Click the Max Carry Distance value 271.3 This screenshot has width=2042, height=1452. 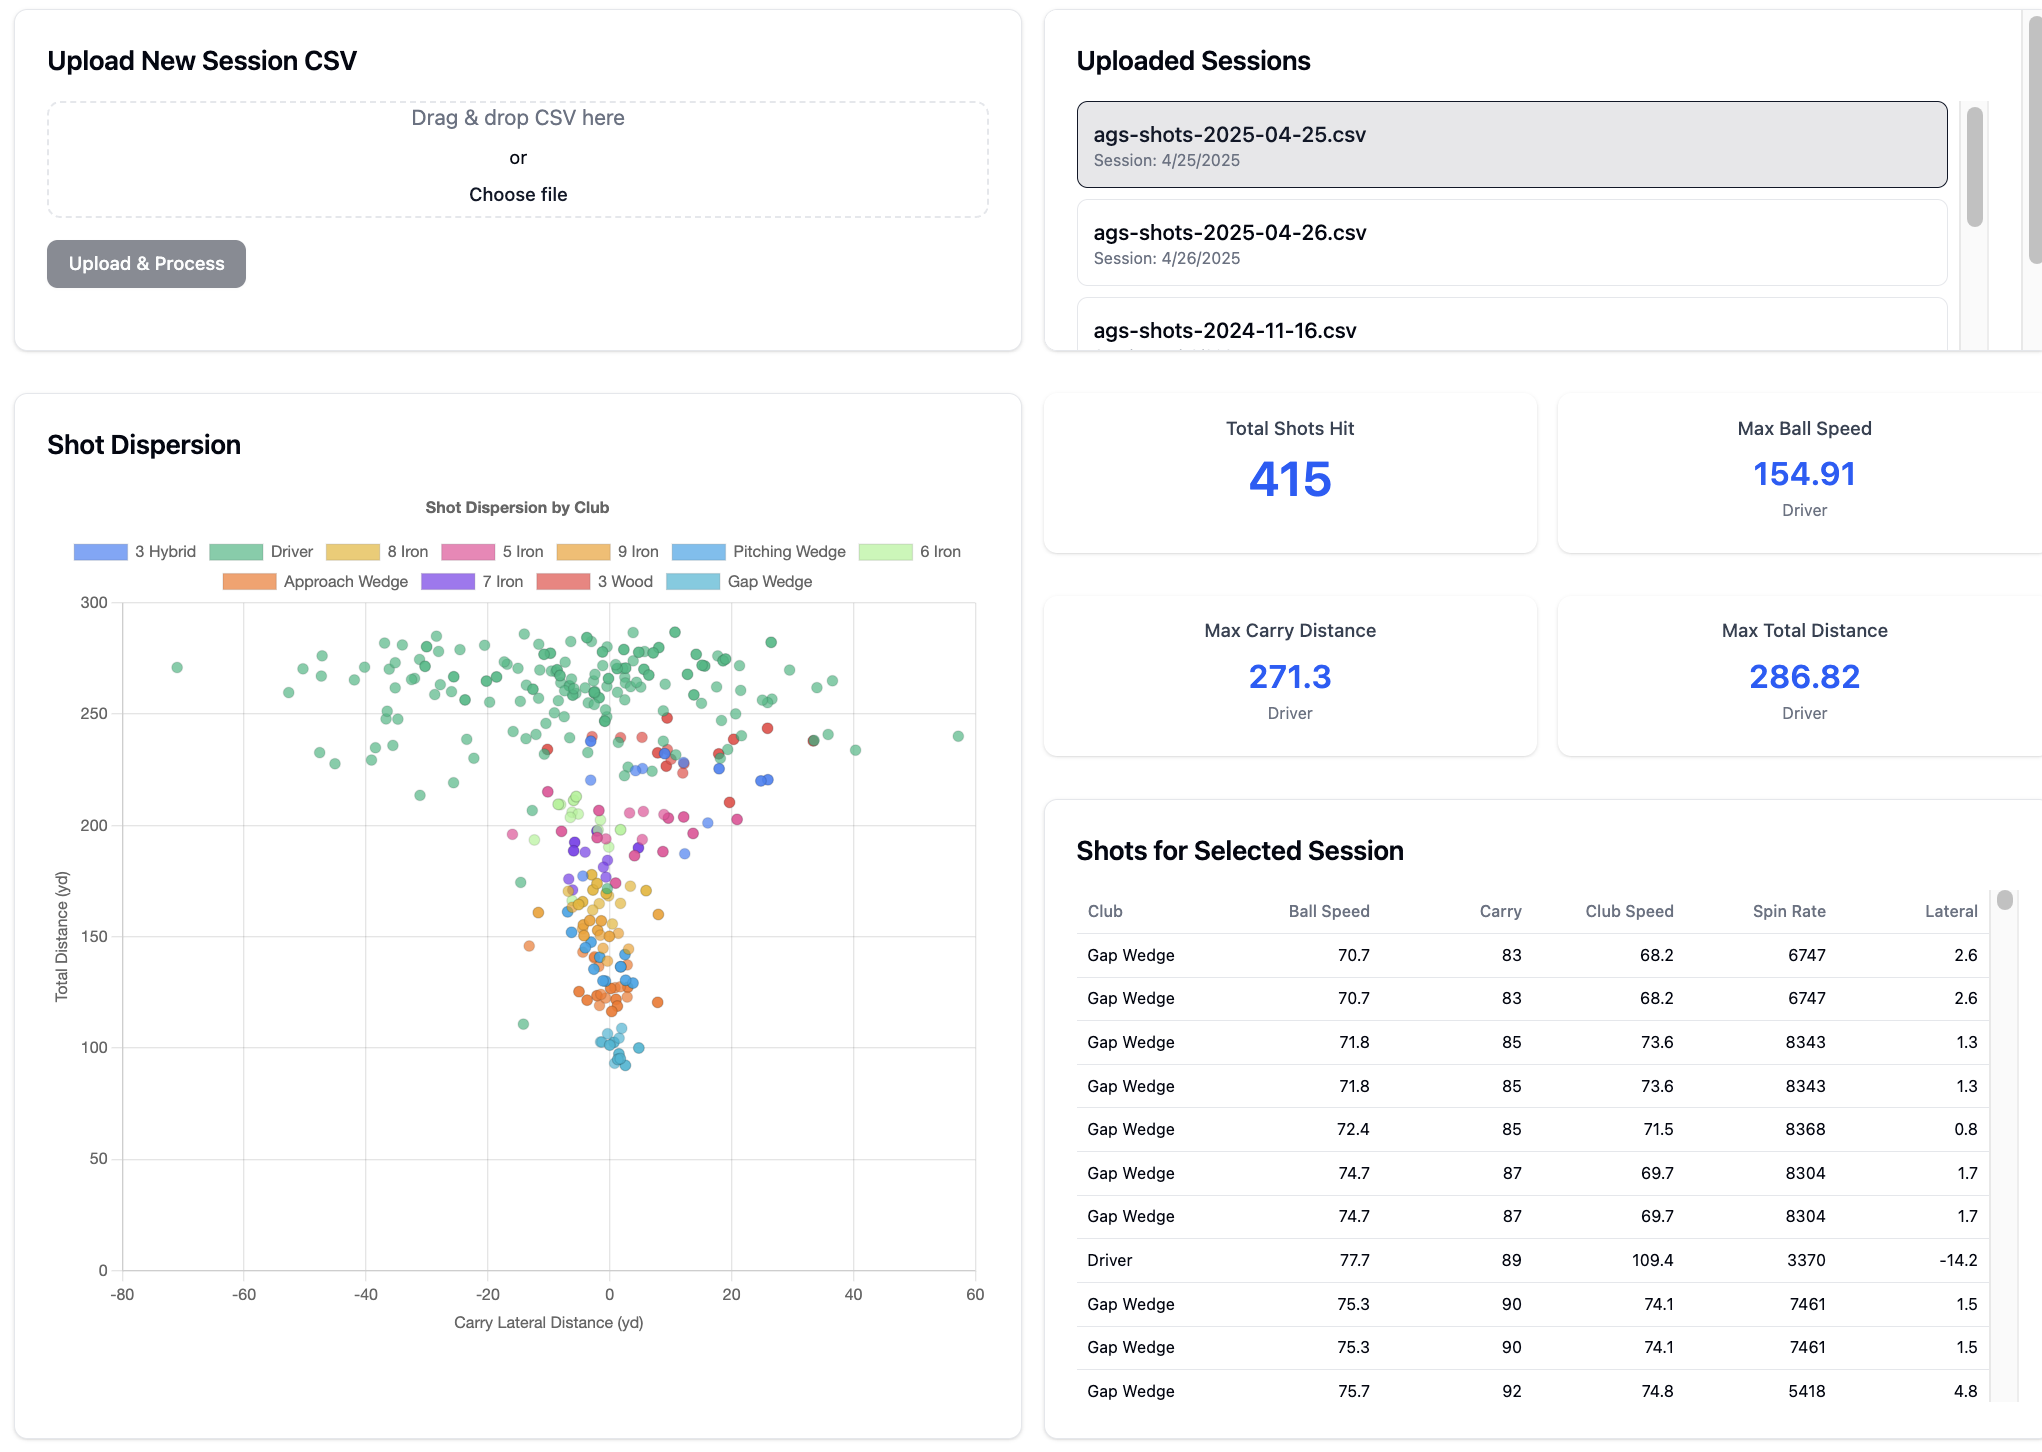tap(1290, 677)
